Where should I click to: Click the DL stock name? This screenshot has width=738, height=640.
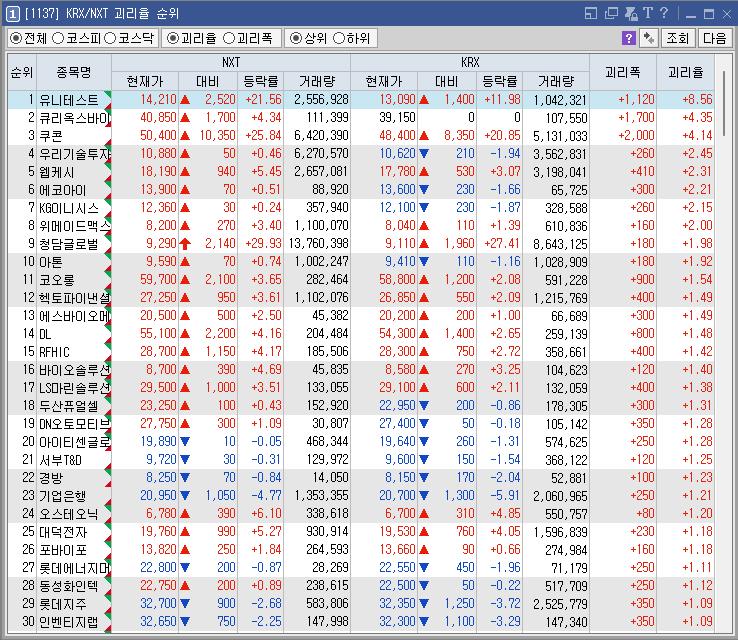(45, 334)
